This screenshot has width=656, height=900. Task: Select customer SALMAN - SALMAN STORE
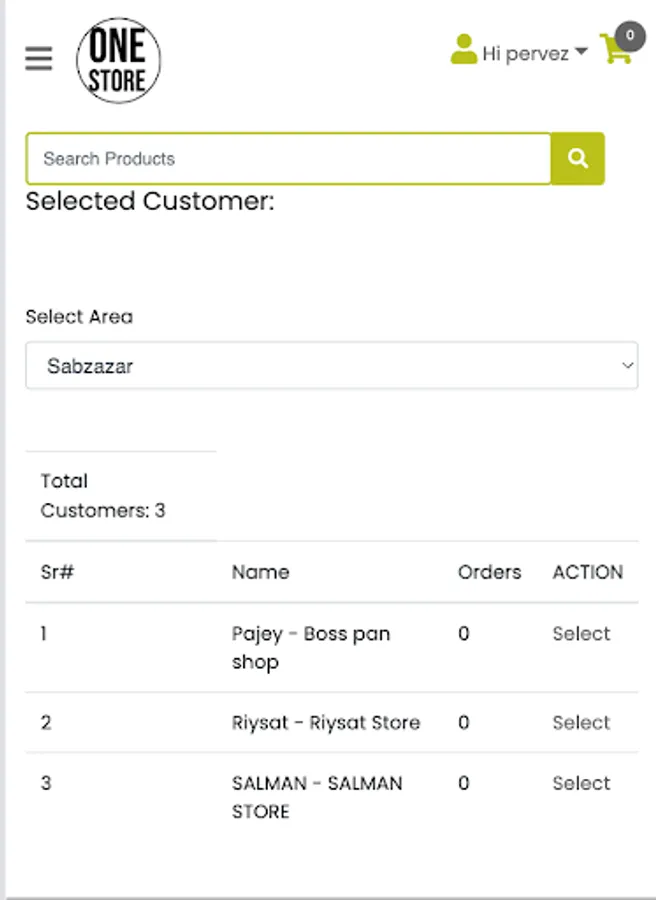[581, 783]
